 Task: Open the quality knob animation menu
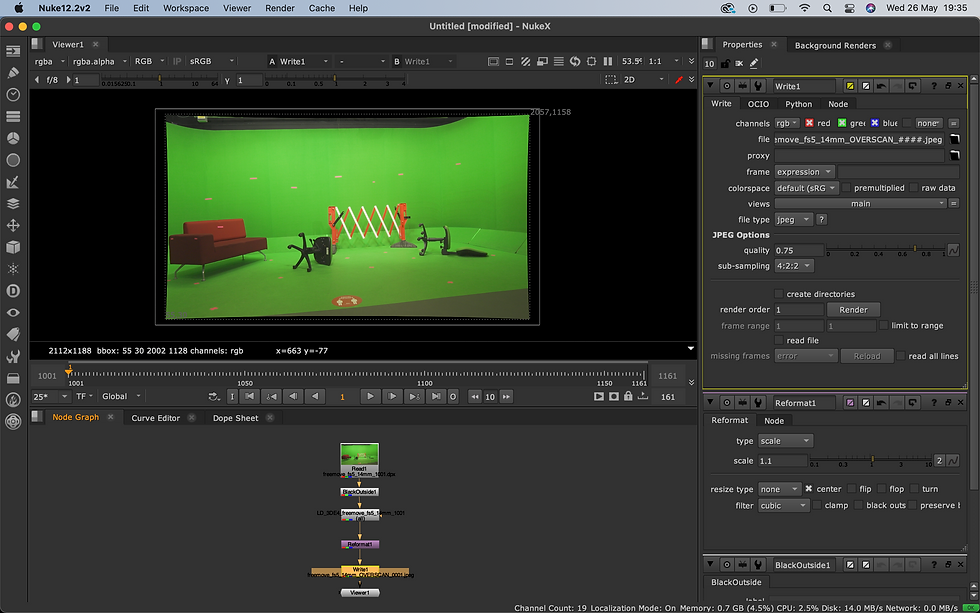tap(953, 250)
